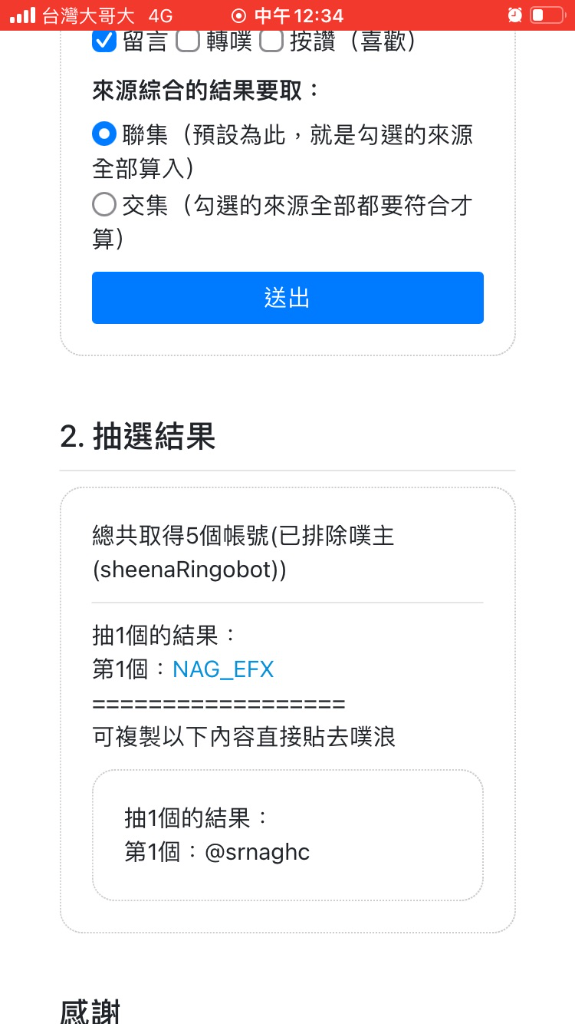575x1024 pixels.
Task: Select the @srnaghc copyable result text
Action: point(257,853)
